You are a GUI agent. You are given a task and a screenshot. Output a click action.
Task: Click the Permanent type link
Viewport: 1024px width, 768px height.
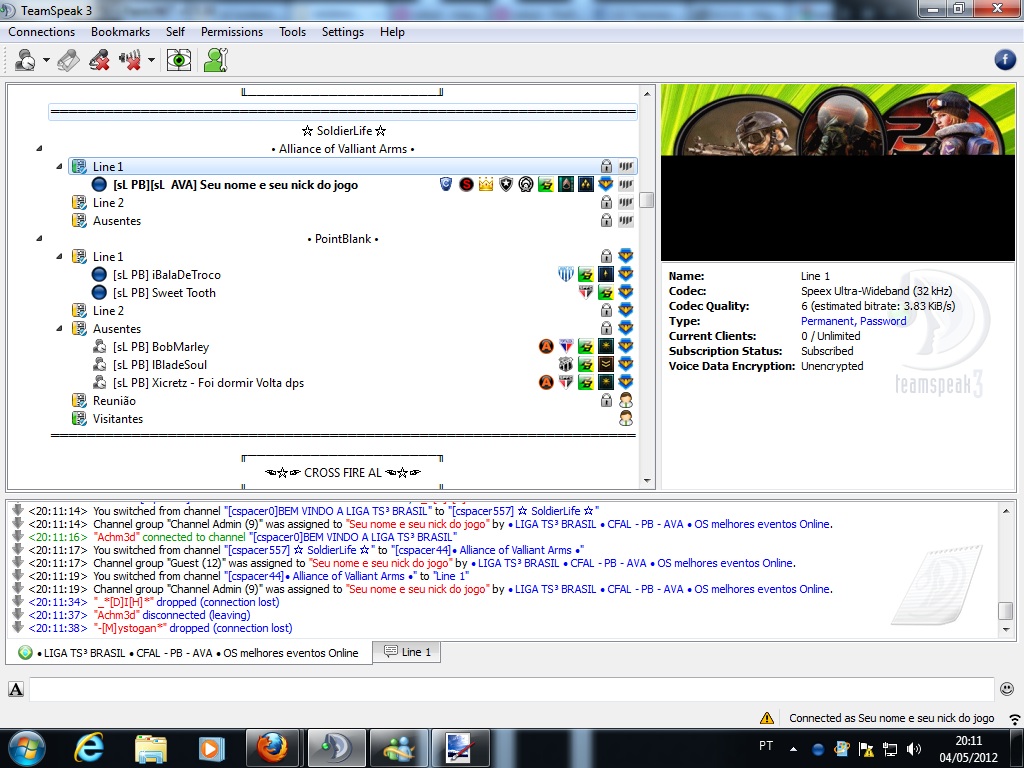[x=827, y=321]
